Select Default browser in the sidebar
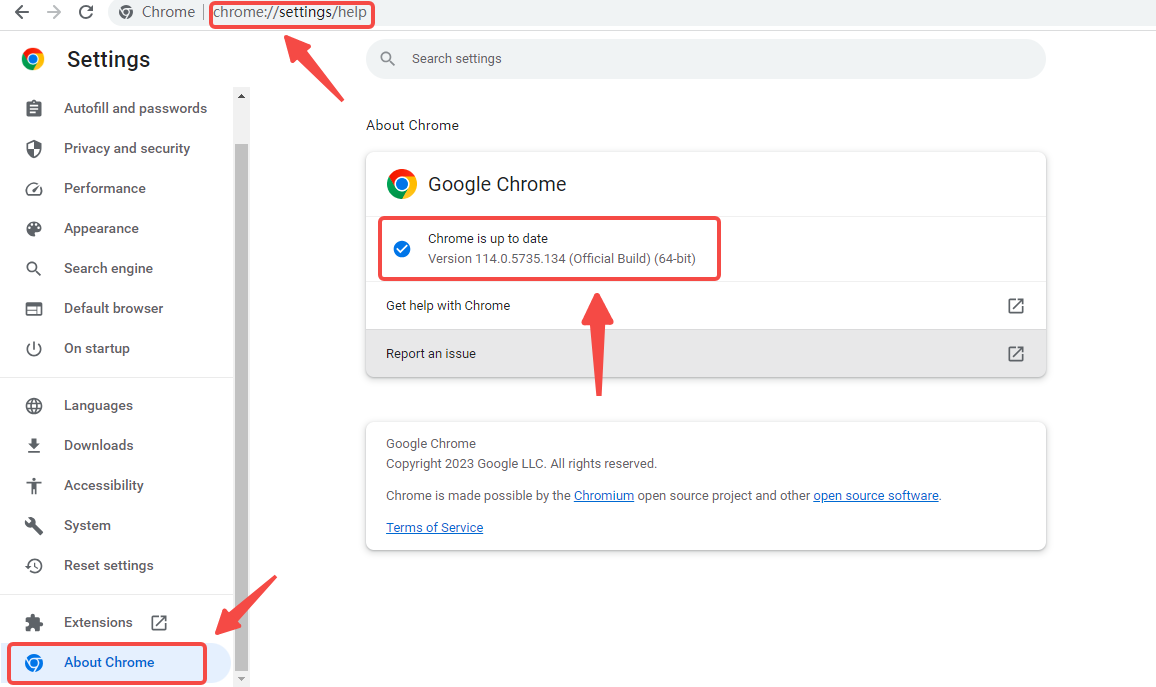Image resolution: width=1156 pixels, height=687 pixels. [x=113, y=308]
